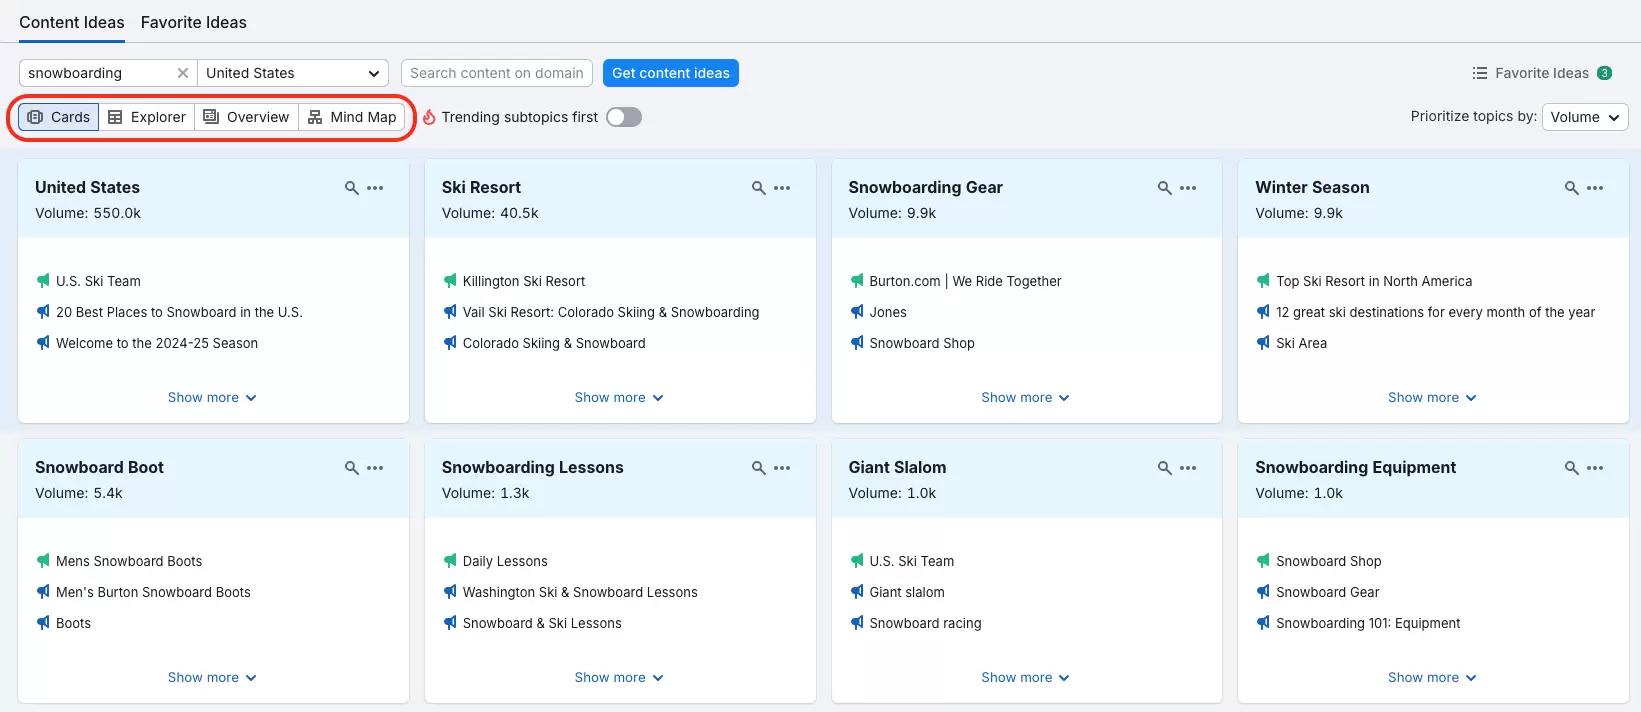Viewport: 1641px width, 712px height.
Task: Open the Prioritize topics by Volume dropdown
Action: click(1584, 117)
